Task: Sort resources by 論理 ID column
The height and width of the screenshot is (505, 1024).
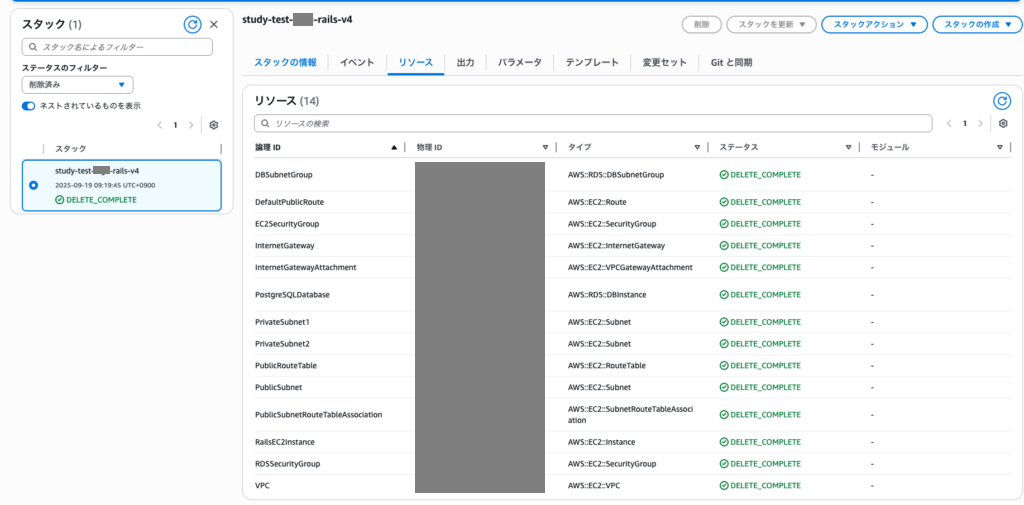Action: [x=394, y=147]
